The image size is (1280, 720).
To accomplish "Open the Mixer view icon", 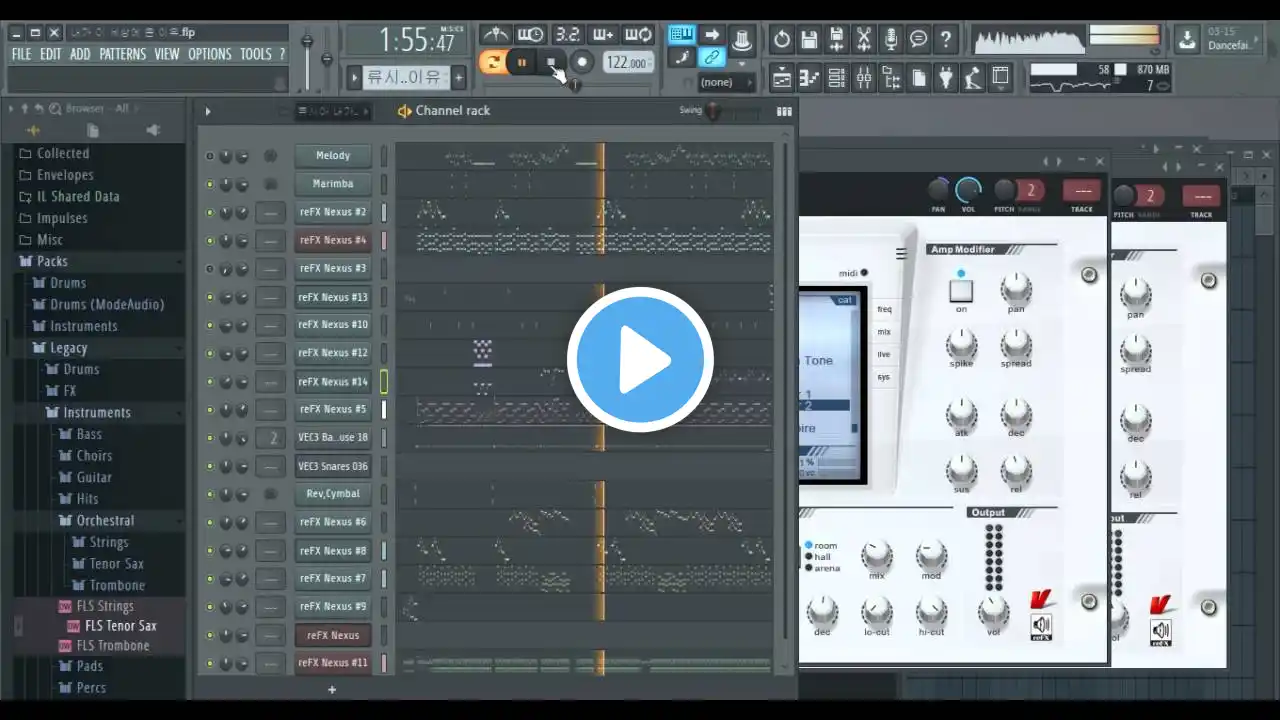I will 864,77.
